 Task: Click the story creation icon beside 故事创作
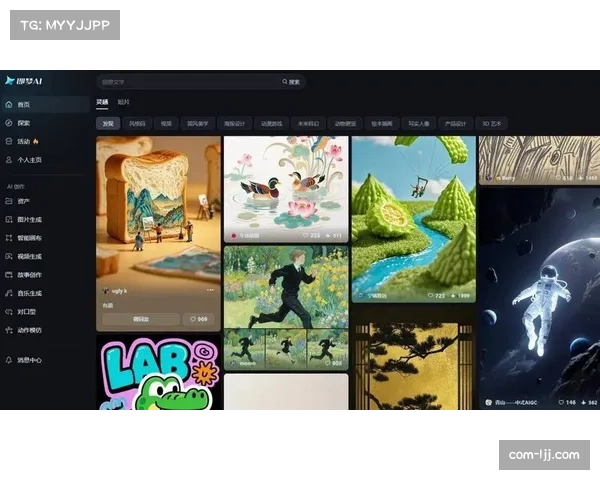point(9,274)
